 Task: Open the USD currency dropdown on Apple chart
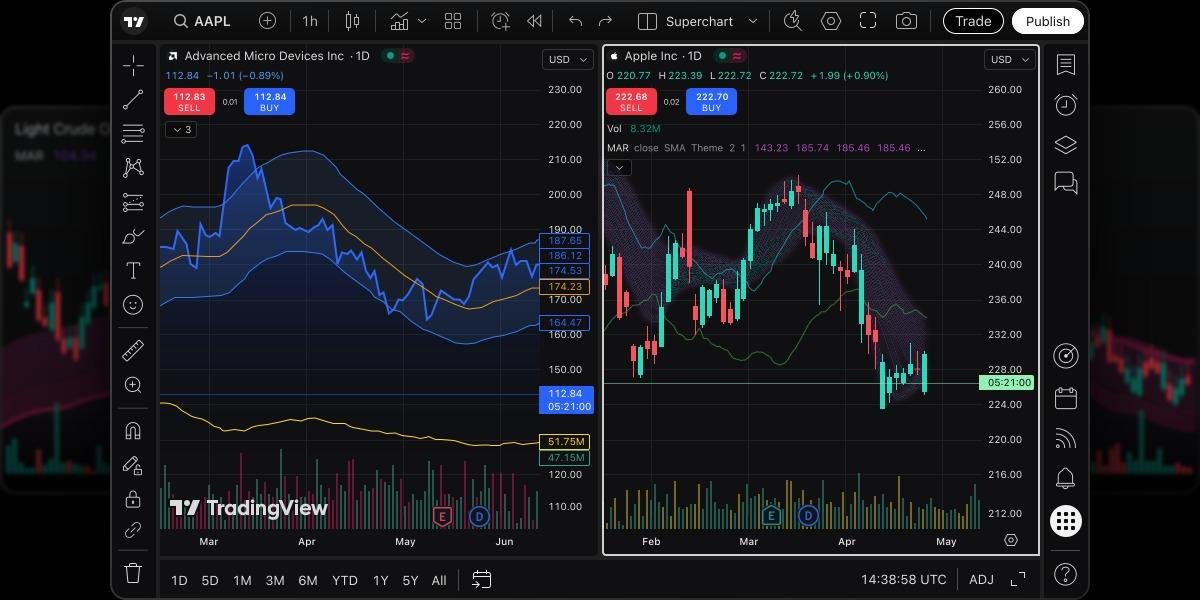tap(1008, 59)
